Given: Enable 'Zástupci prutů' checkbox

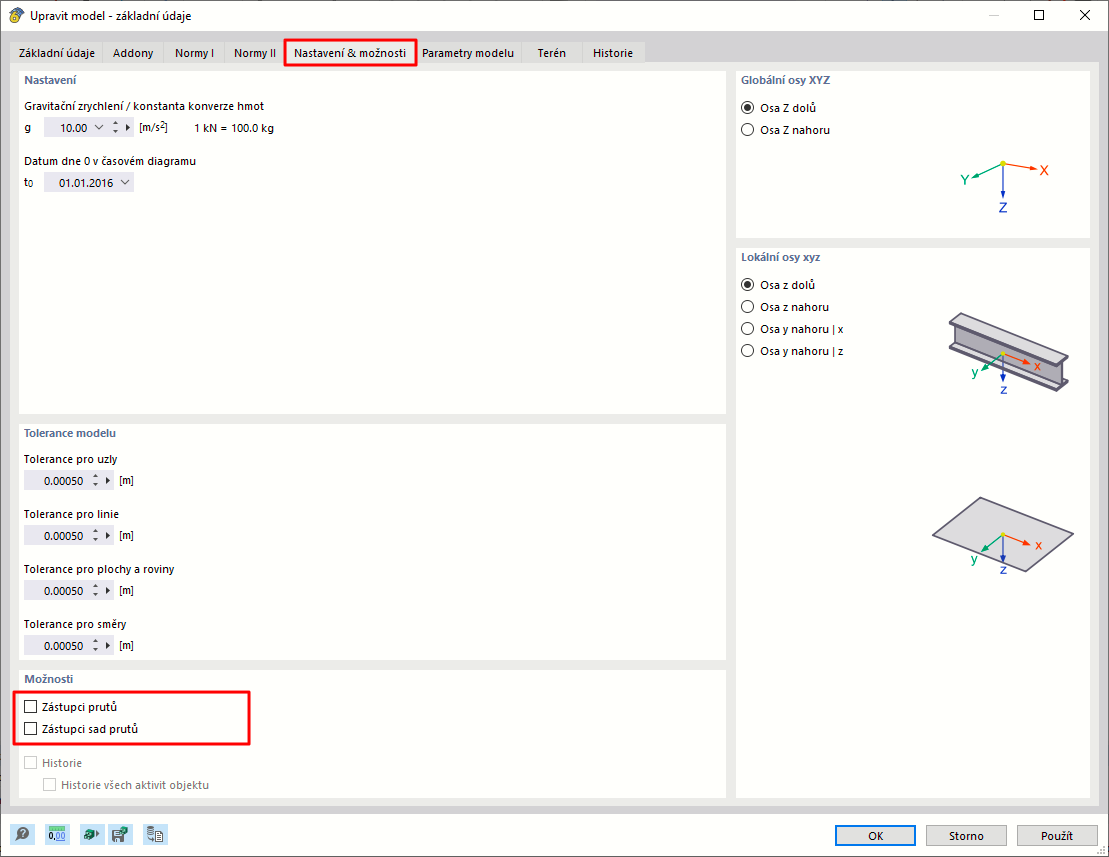Looking at the screenshot, I should click(30, 706).
